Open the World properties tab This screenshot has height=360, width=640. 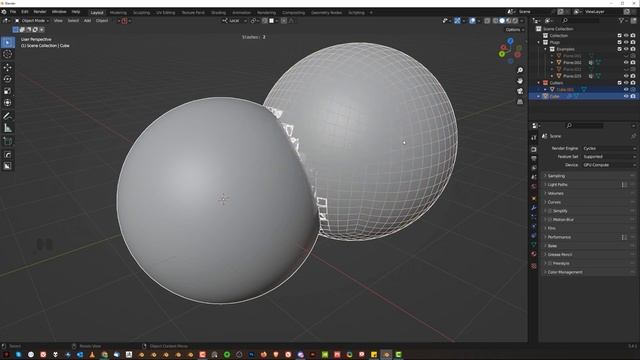pyautogui.click(x=534, y=187)
